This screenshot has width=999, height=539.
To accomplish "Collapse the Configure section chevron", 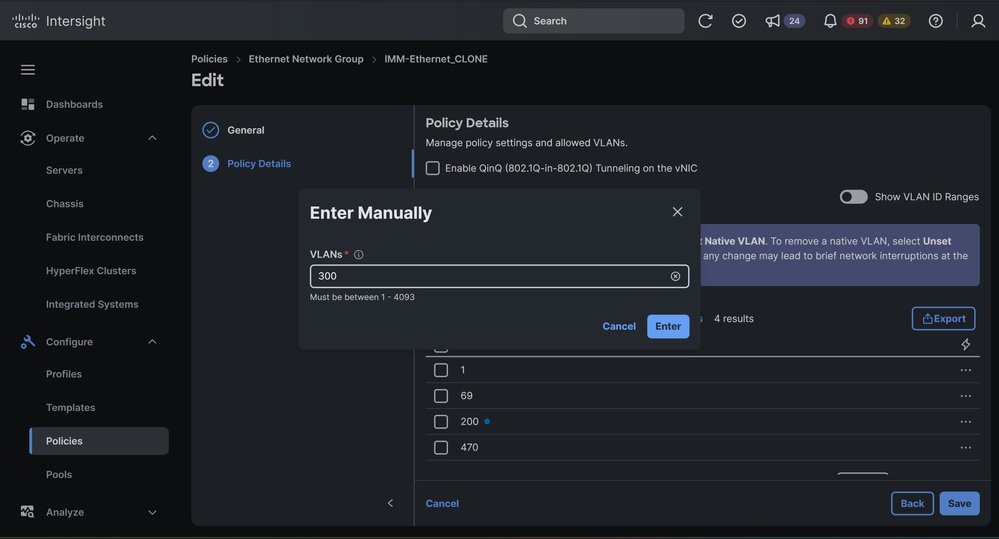I will [x=152, y=341].
